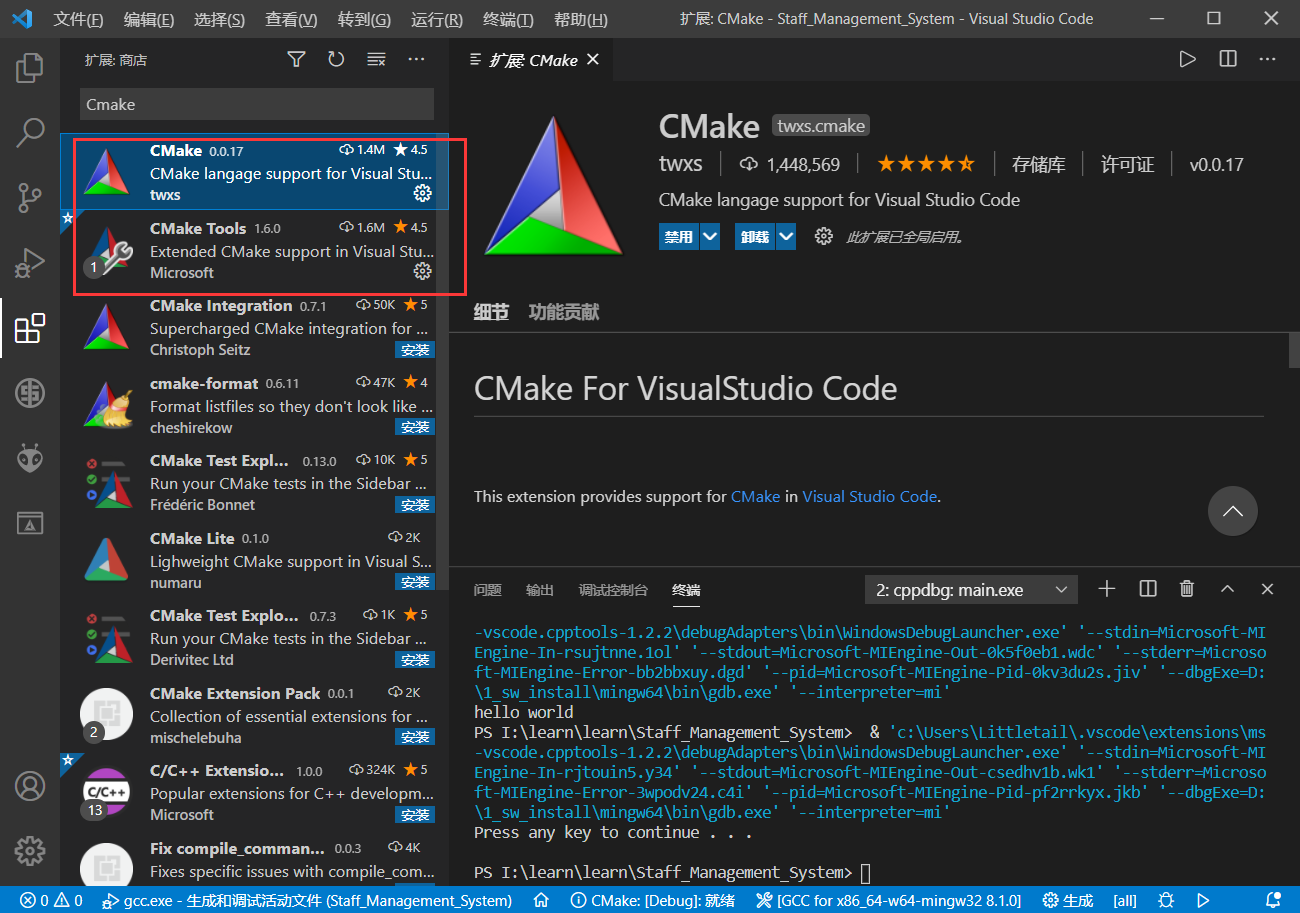Refresh the extensions list
This screenshot has width=1300, height=913.
pyautogui.click(x=336, y=60)
